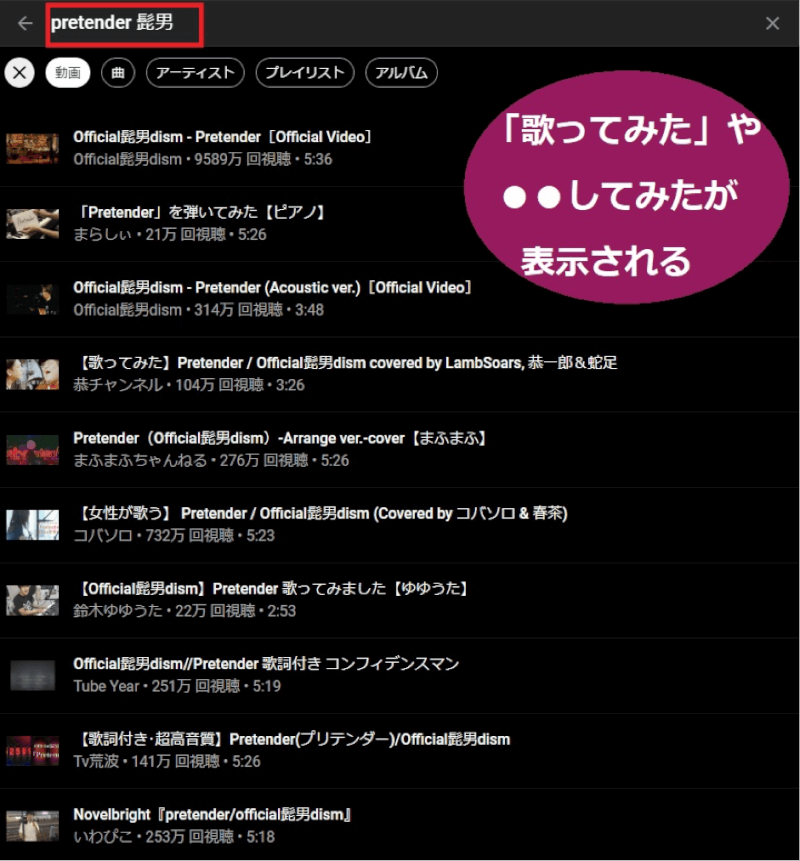Toggle the 動画 filter chip

coord(68,73)
